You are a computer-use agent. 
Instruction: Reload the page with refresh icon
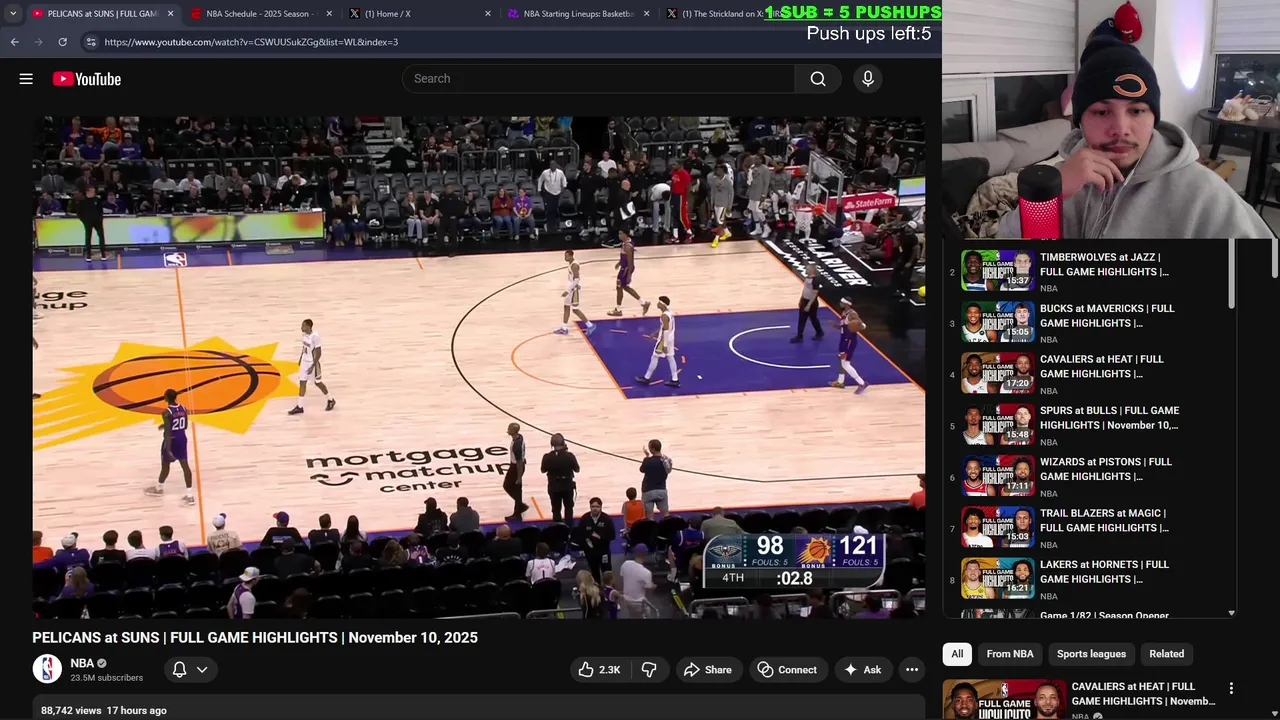point(62,42)
